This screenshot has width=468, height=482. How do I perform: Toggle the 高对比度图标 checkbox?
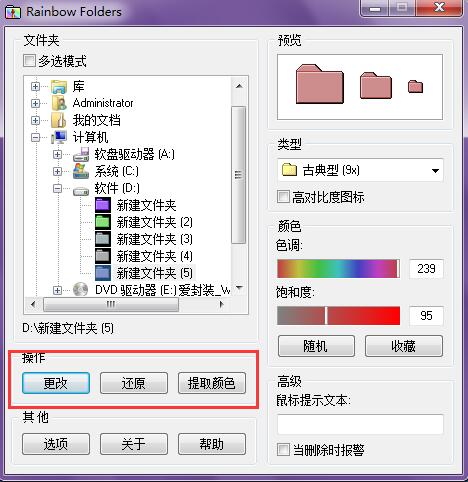tap(283, 197)
